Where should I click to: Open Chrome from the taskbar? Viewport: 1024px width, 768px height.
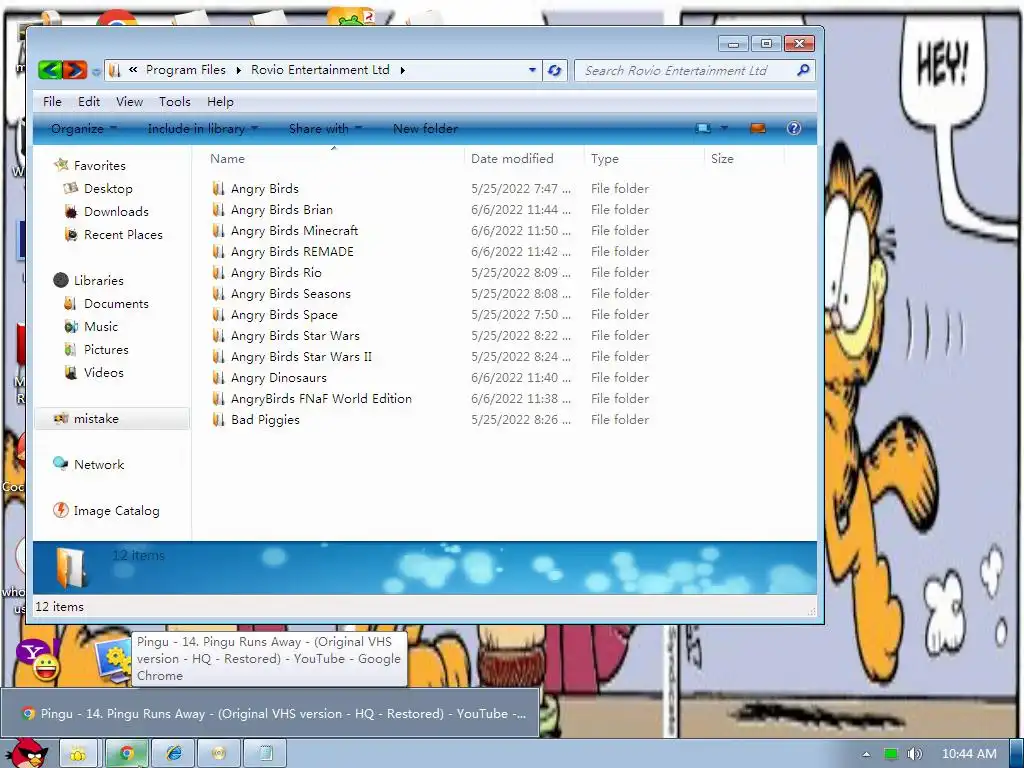coord(127,754)
